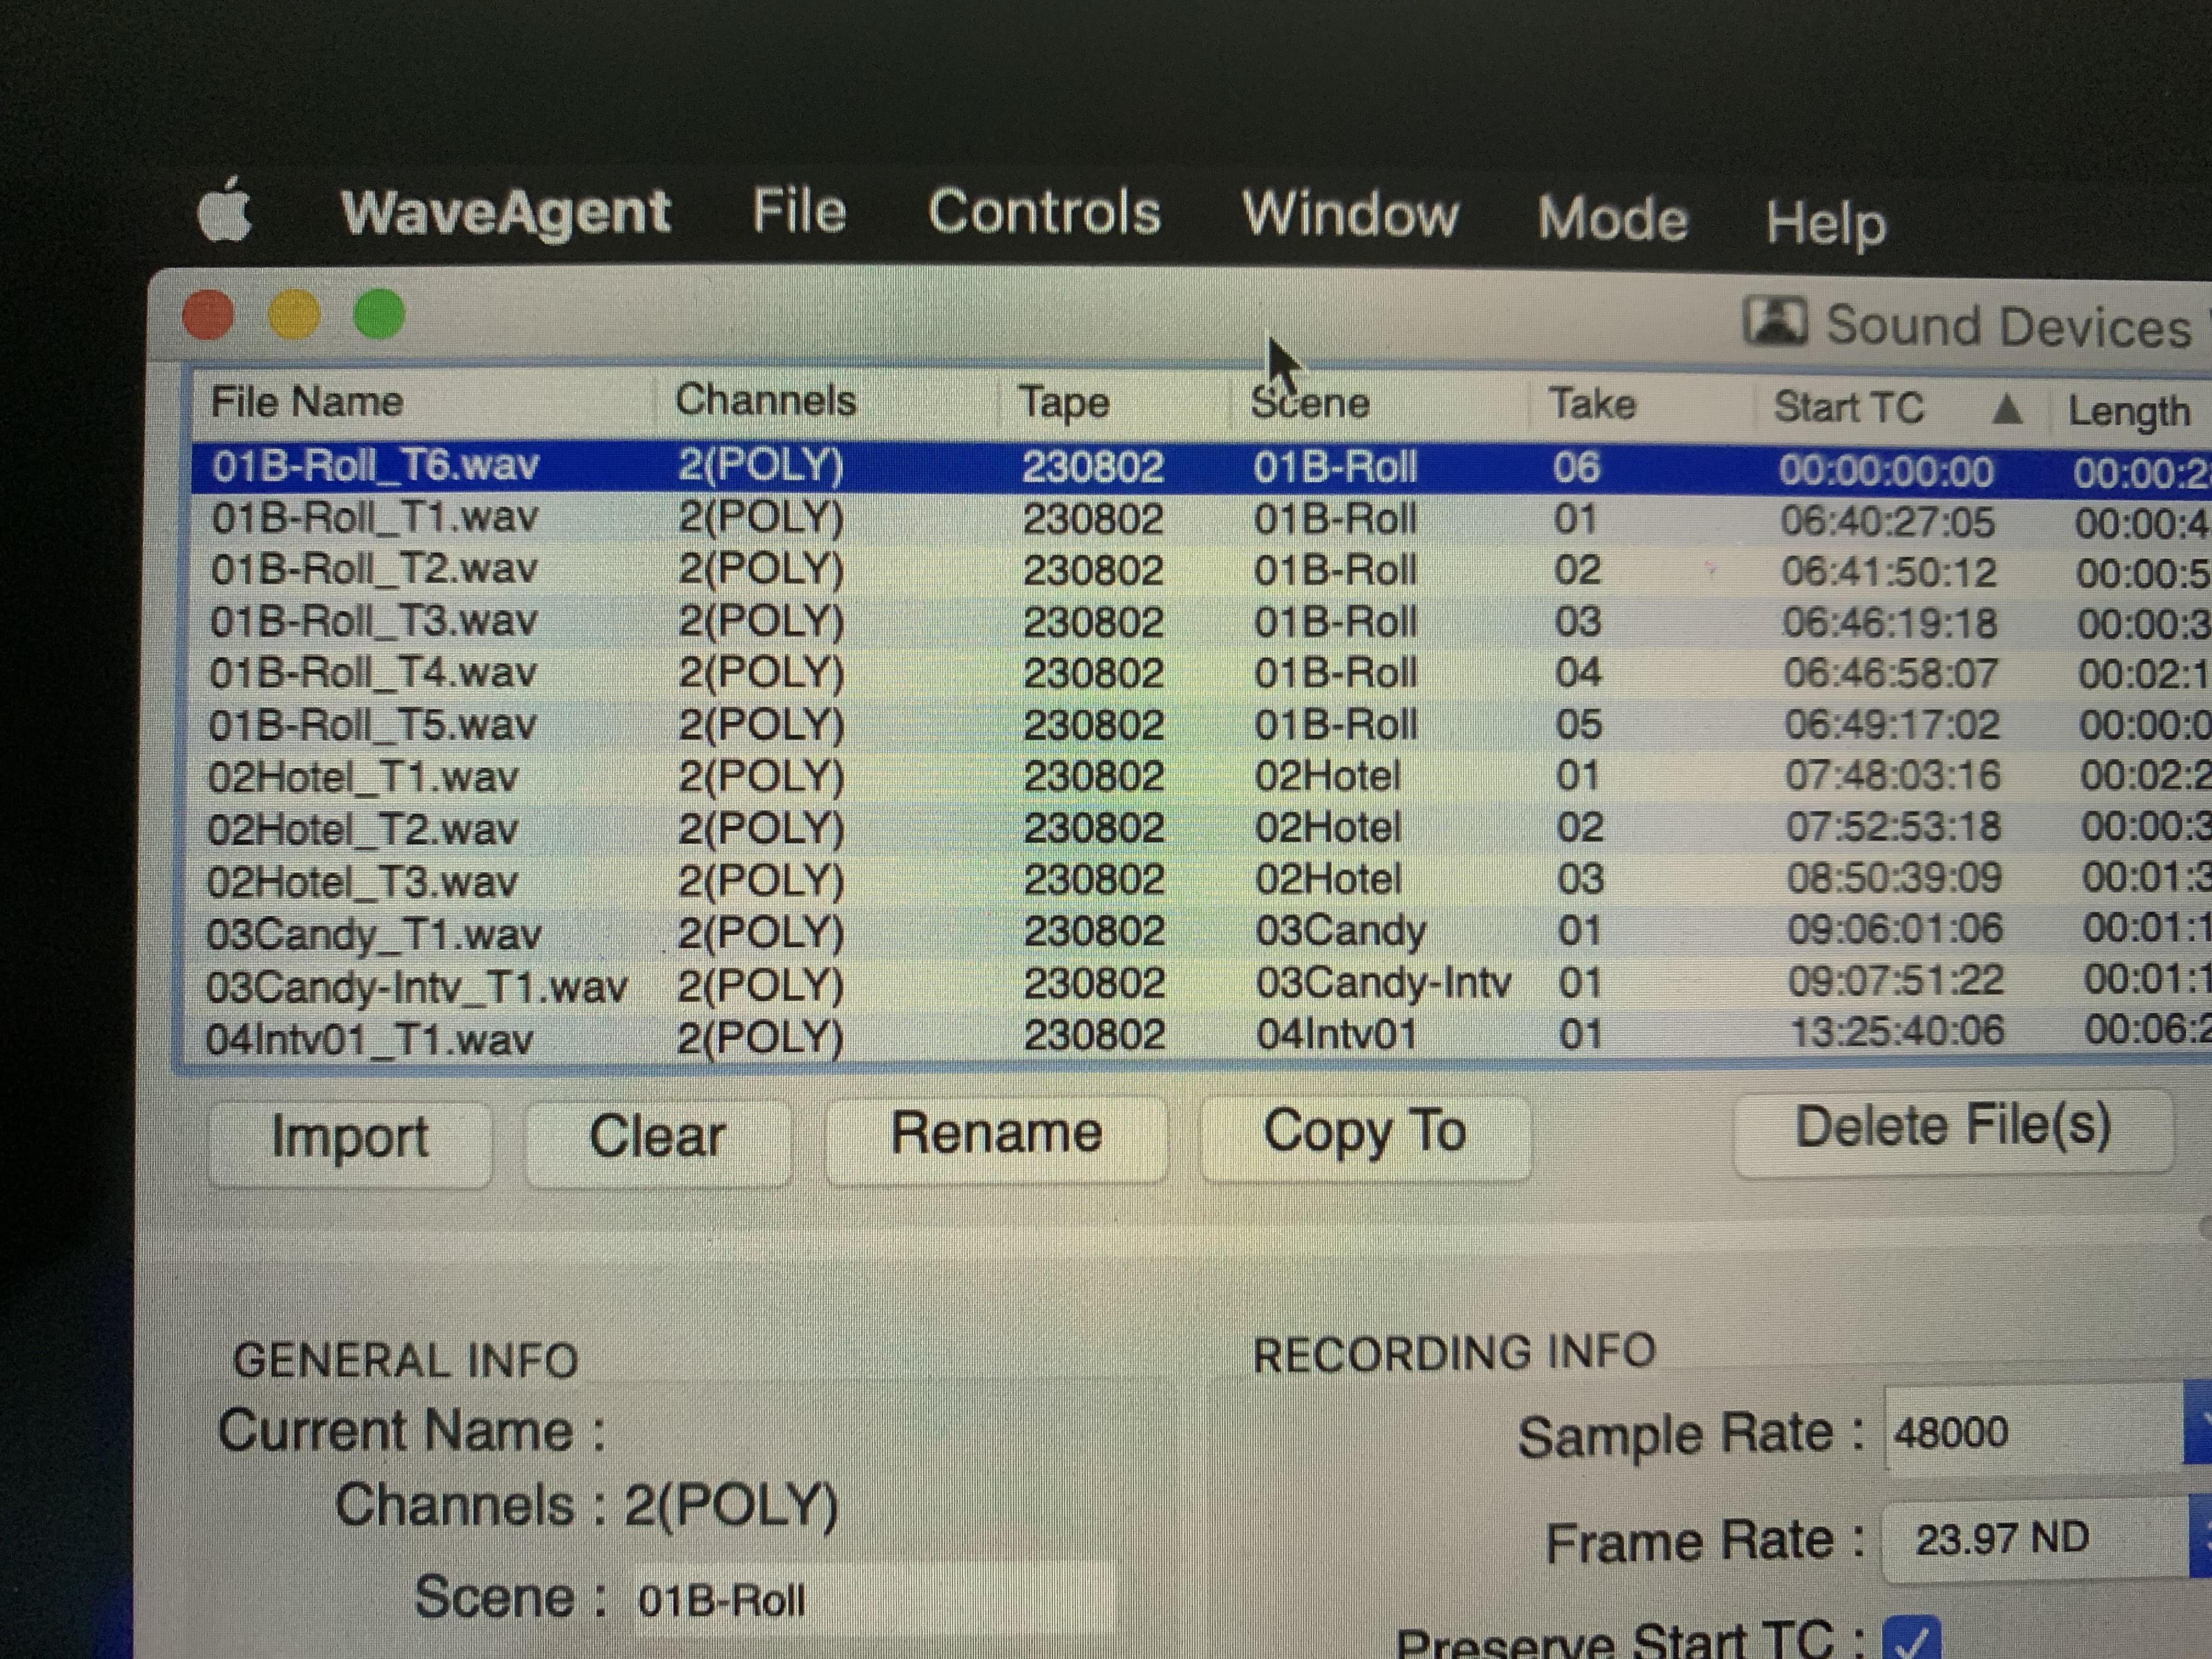Sort by the Channels column header

[765, 400]
